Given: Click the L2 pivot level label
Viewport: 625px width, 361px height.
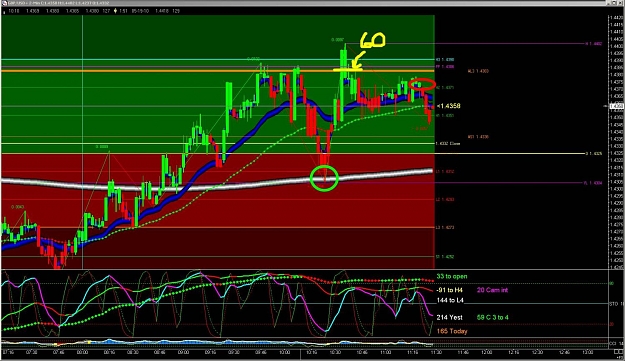Looking at the screenshot, I should [444, 200].
